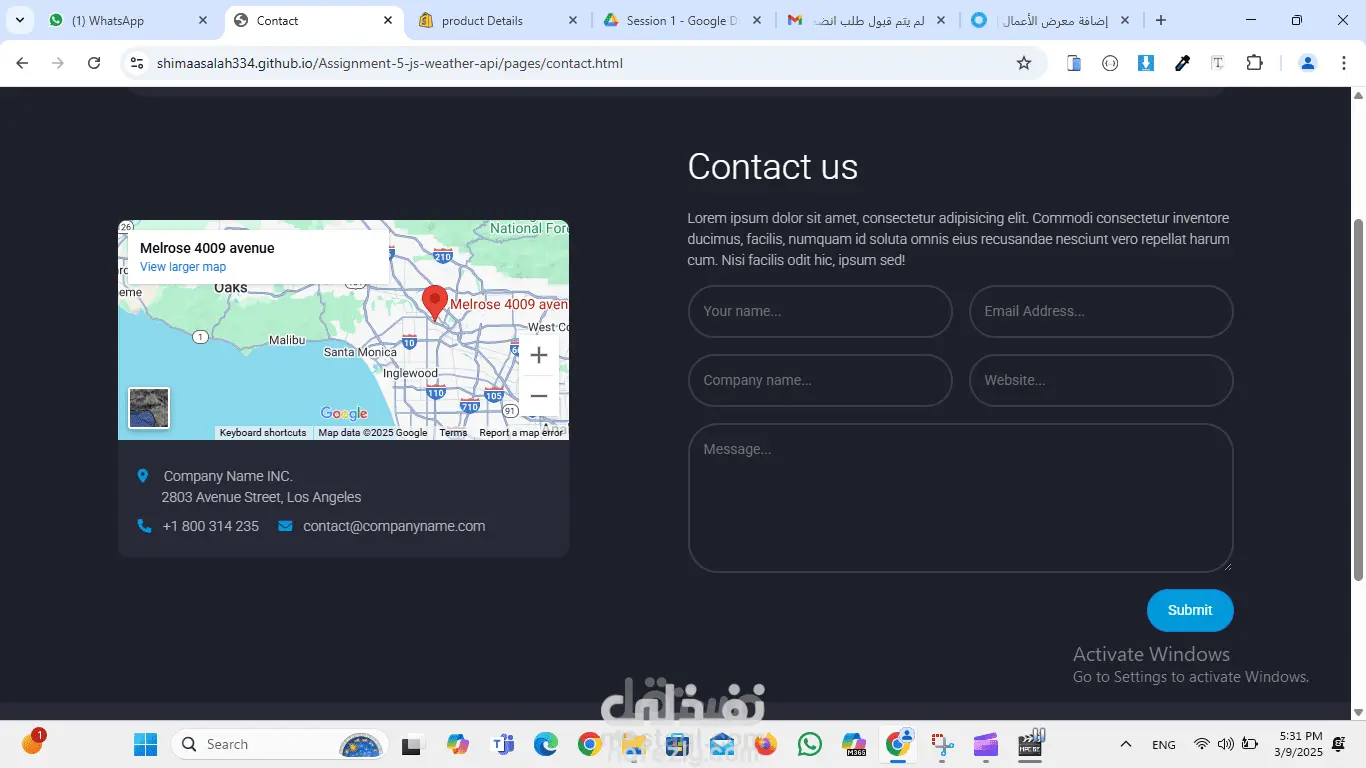The width and height of the screenshot is (1366, 768).
Task: Switch to the Session 1 Google Drive tab
Action: (x=683, y=20)
